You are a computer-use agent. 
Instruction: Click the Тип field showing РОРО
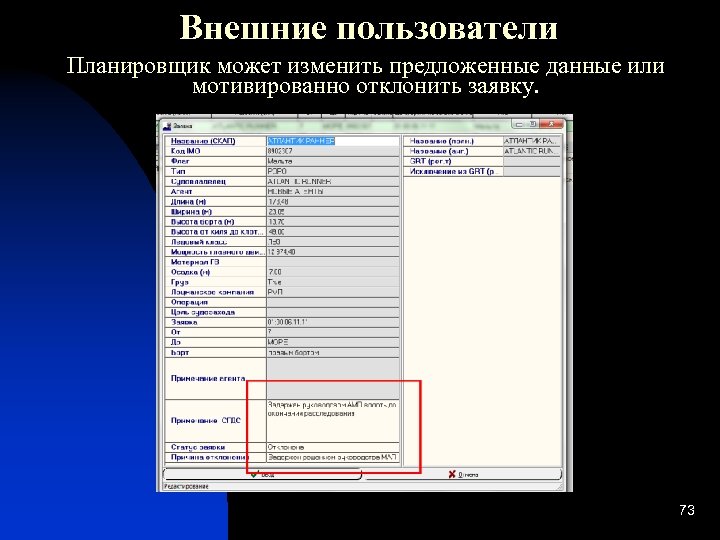[333, 171]
